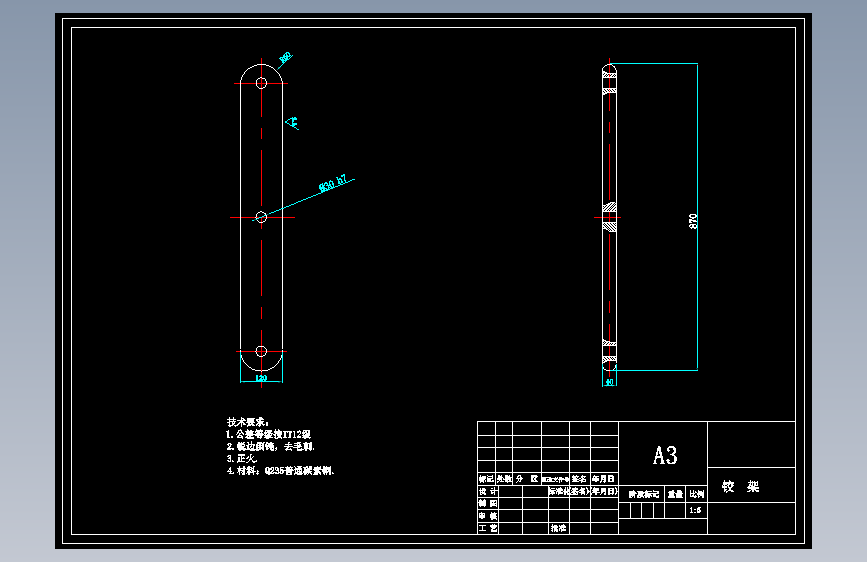Select the '铰 架' part name in the title block

(740, 486)
